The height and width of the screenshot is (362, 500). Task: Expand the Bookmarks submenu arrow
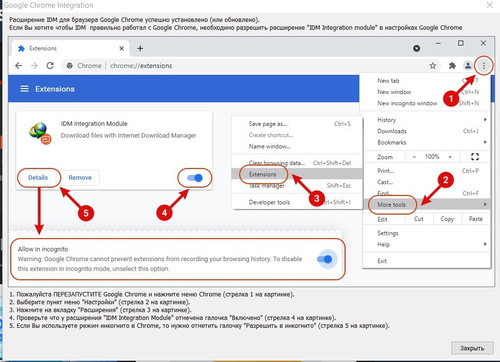(x=485, y=142)
